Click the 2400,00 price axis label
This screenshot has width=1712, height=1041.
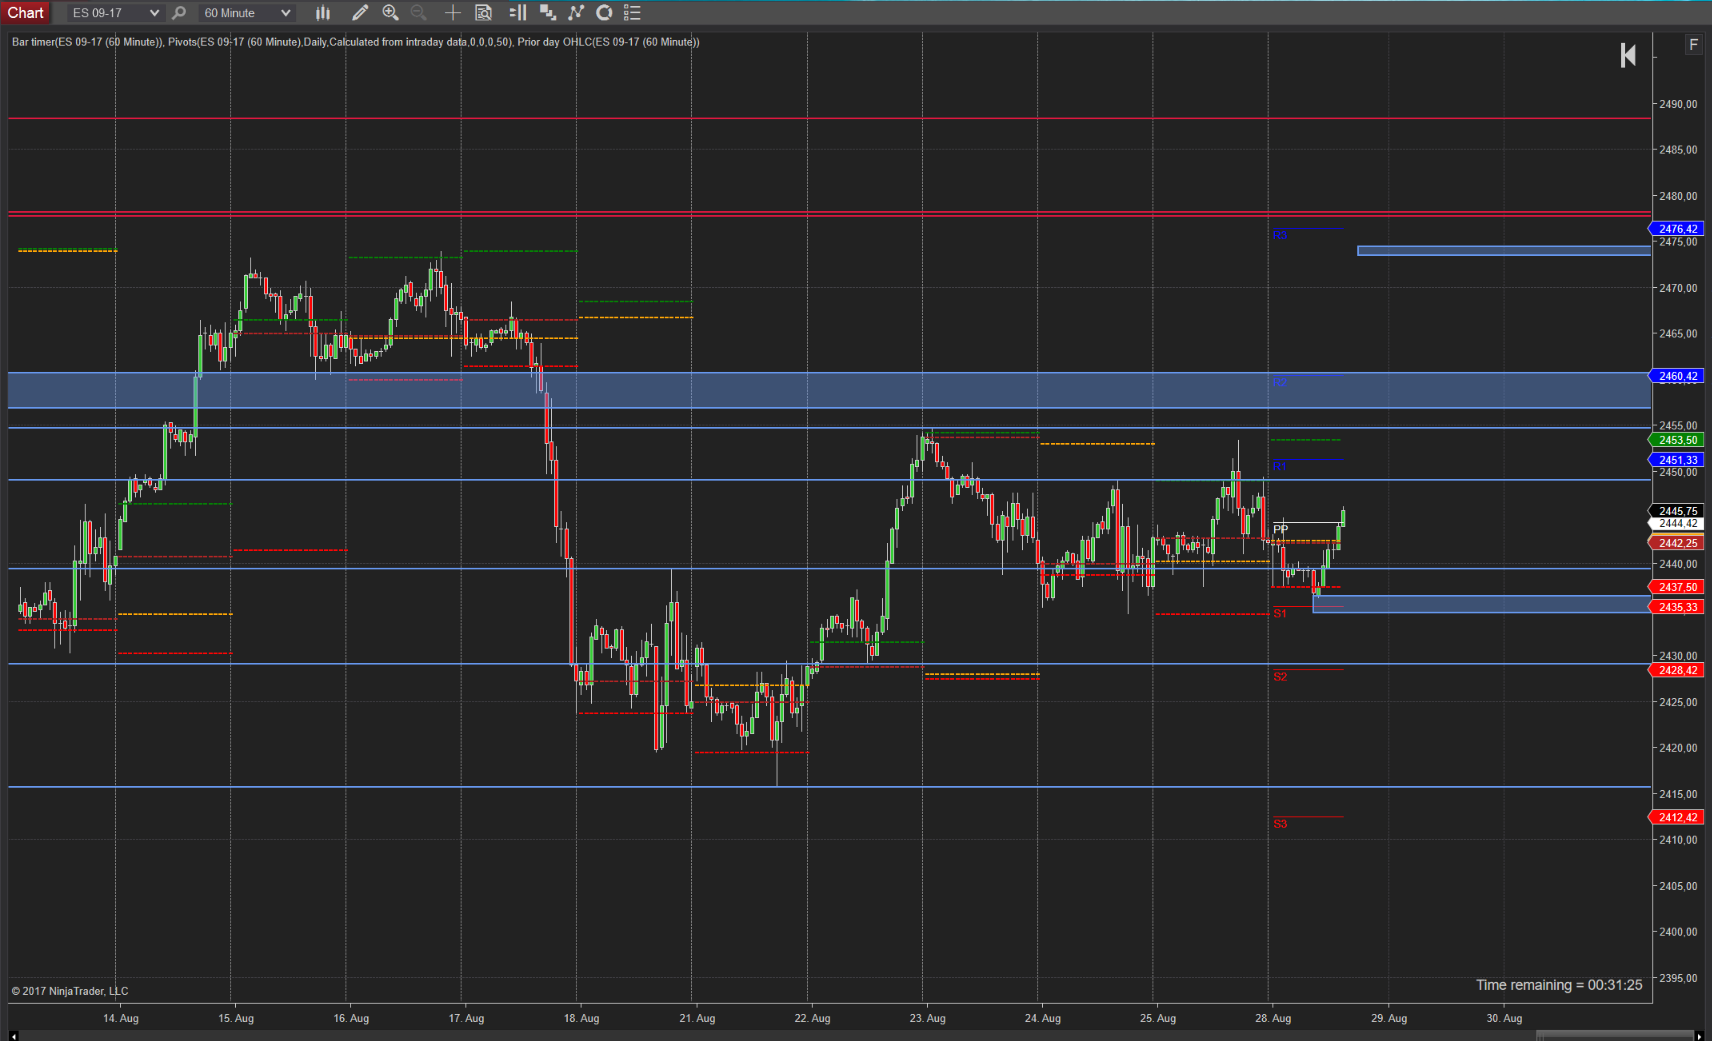[x=1678, y=932]
